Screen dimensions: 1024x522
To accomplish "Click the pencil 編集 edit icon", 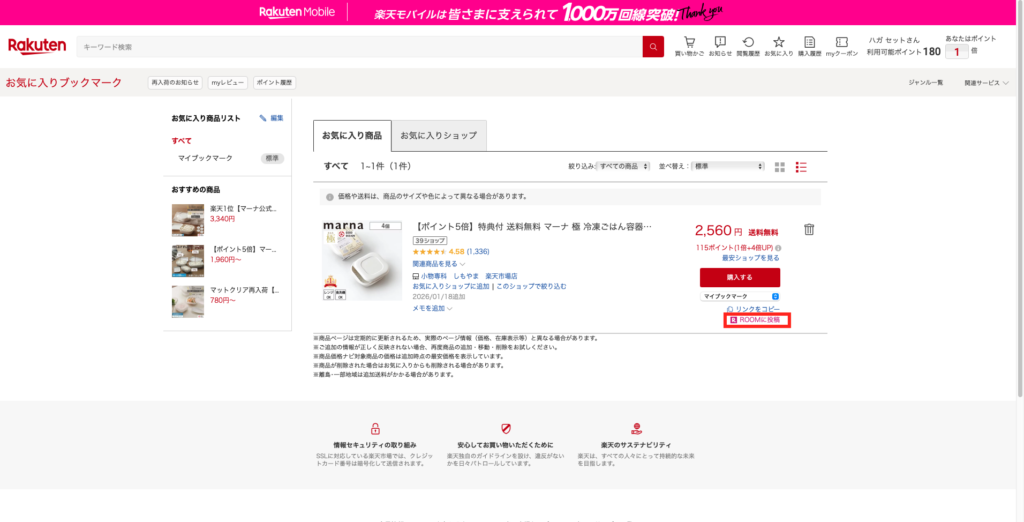I will click(263, 118).
